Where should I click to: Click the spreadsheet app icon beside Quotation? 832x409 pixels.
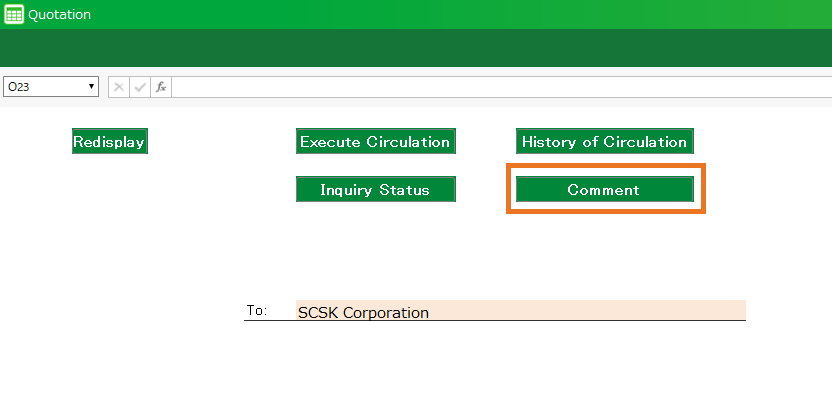tap(14, 15)
